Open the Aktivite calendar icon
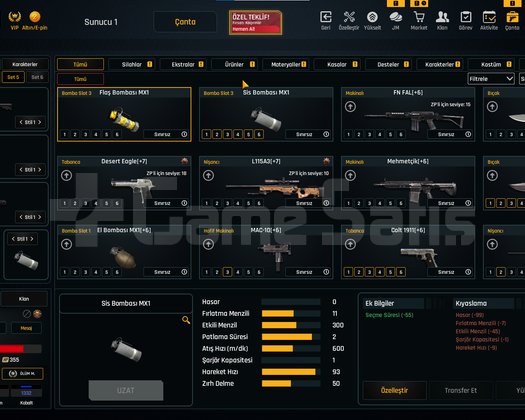The width and height of the screenshot is (525, 420). click(489, 17)
